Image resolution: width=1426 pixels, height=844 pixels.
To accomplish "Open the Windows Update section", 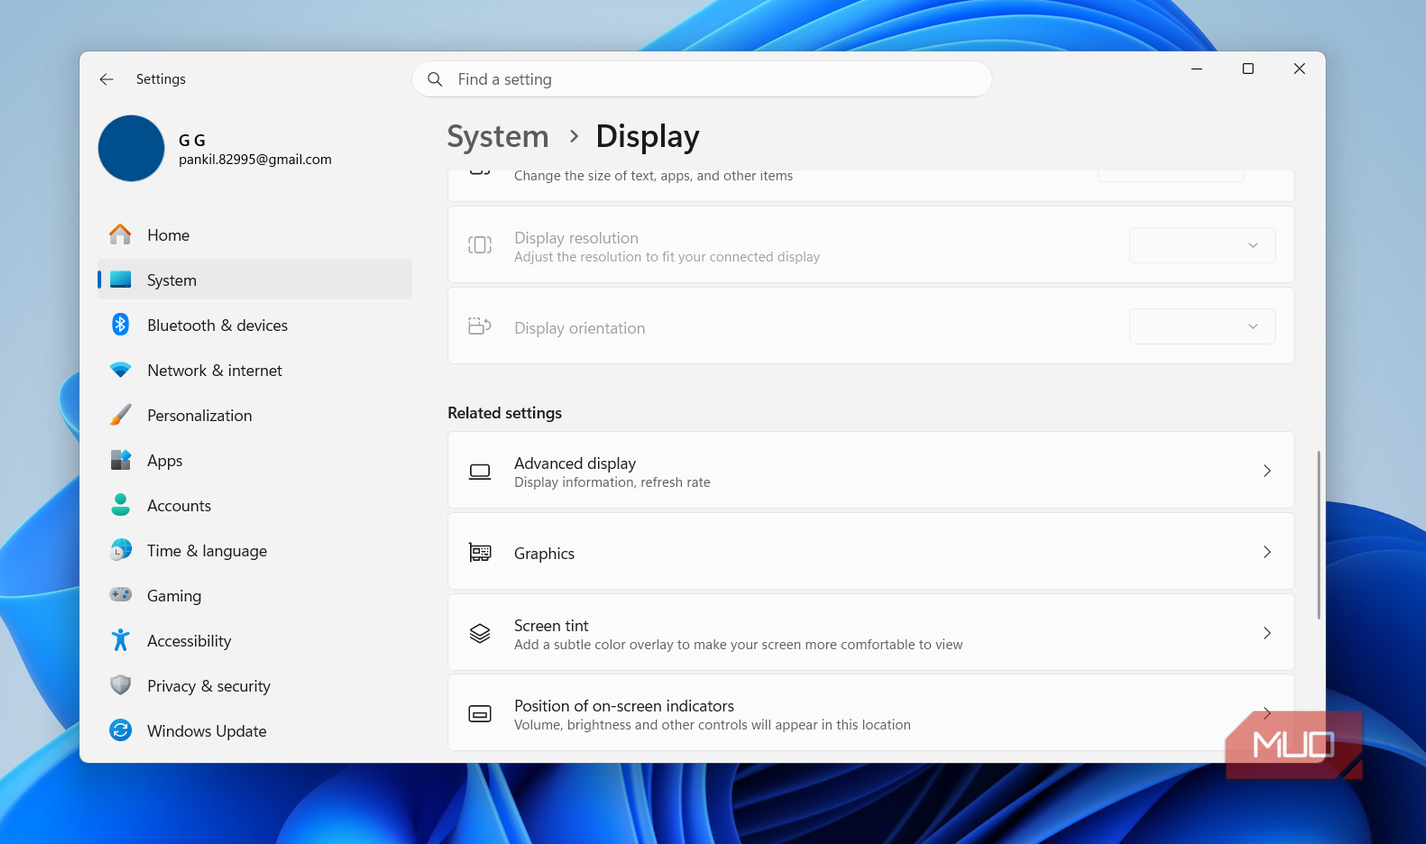I will (255, 731).
